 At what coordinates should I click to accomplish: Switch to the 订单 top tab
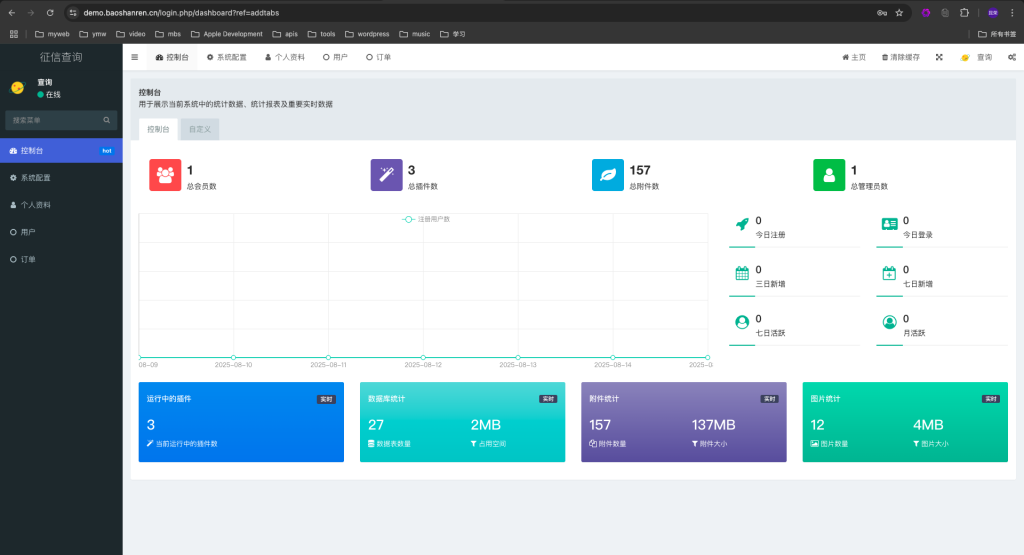coord(379,57)
